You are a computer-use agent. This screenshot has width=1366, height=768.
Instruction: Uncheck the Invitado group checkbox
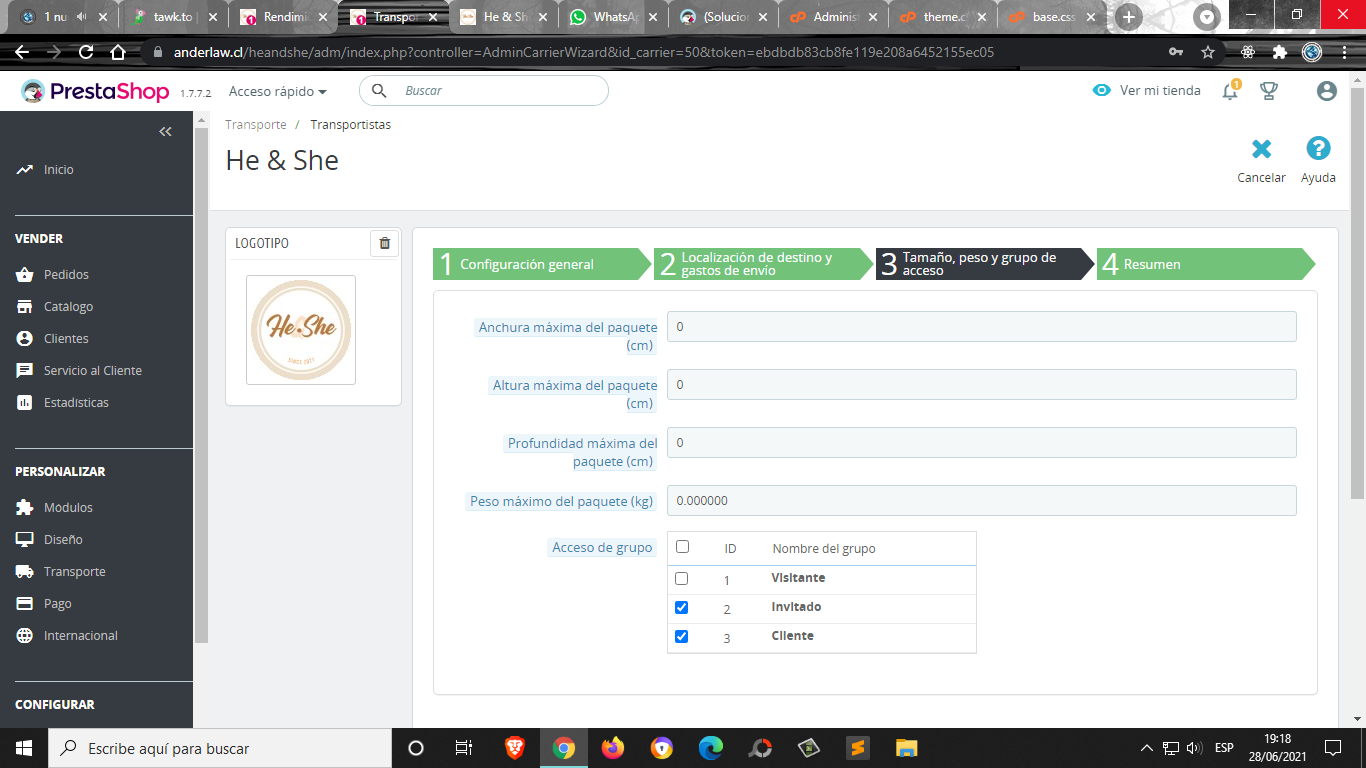click(682, 607)
